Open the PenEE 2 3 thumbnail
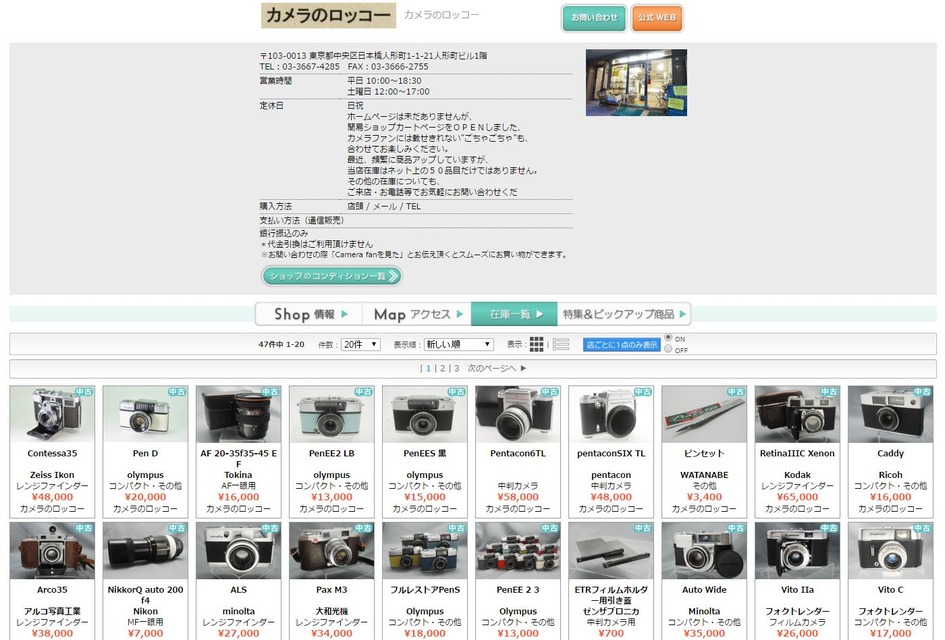This screenshot has height=640, width=945. 518,550
